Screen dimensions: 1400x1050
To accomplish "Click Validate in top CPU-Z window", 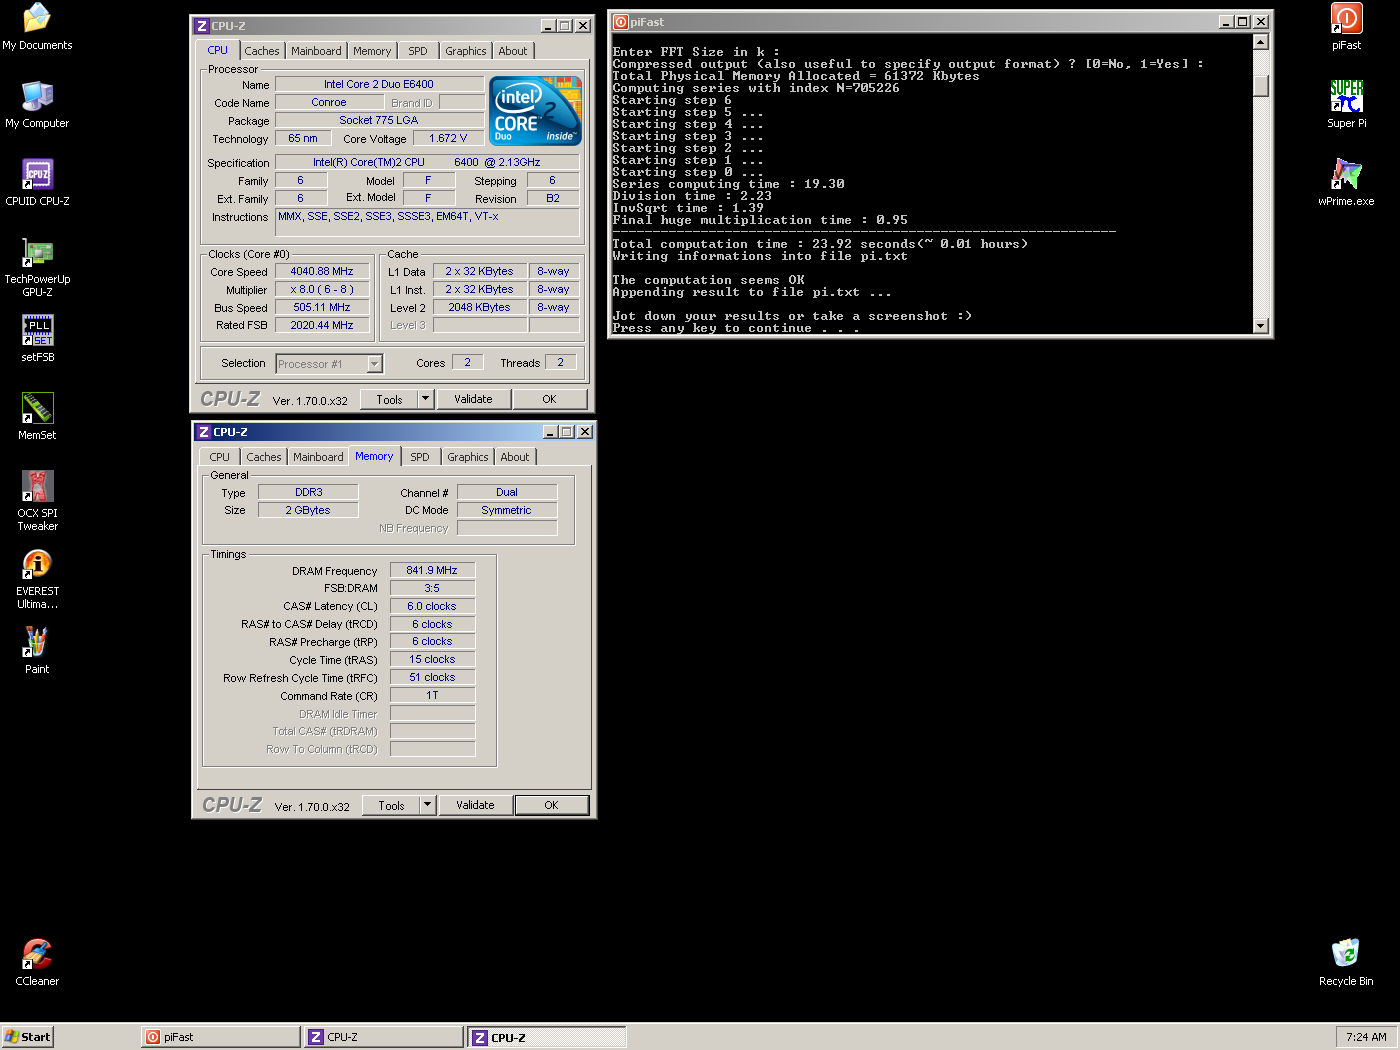I will click(x=473, y=399).
